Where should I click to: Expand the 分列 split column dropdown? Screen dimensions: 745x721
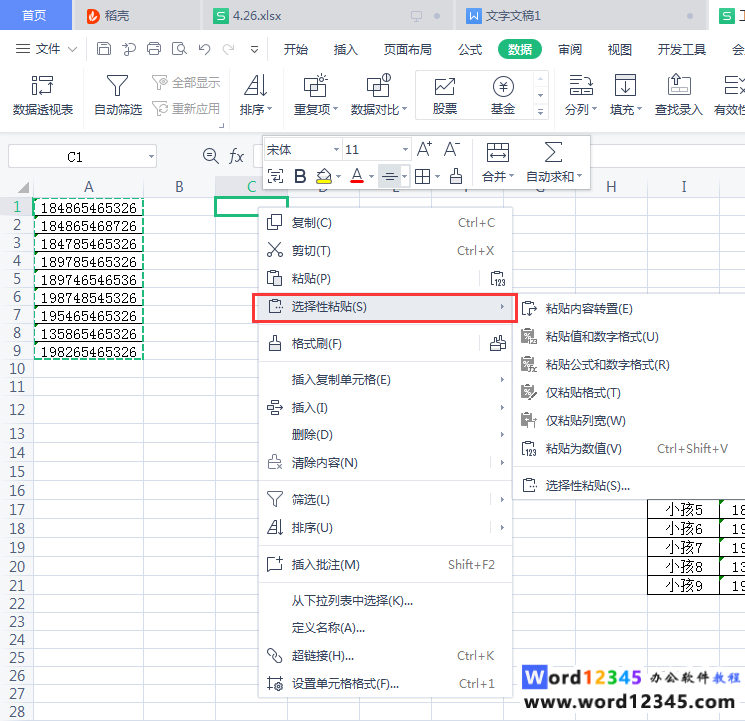(x=594, y=109)
